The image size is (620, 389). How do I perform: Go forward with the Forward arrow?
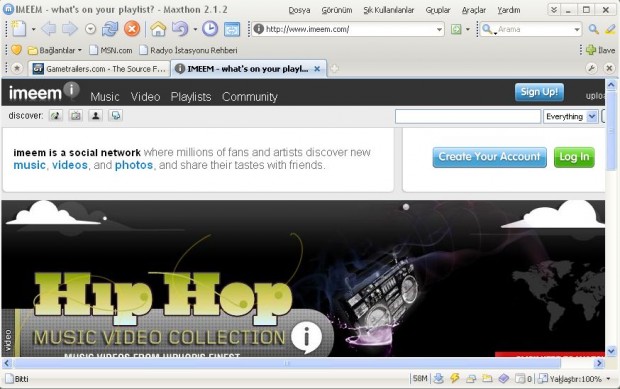(70, 29)
